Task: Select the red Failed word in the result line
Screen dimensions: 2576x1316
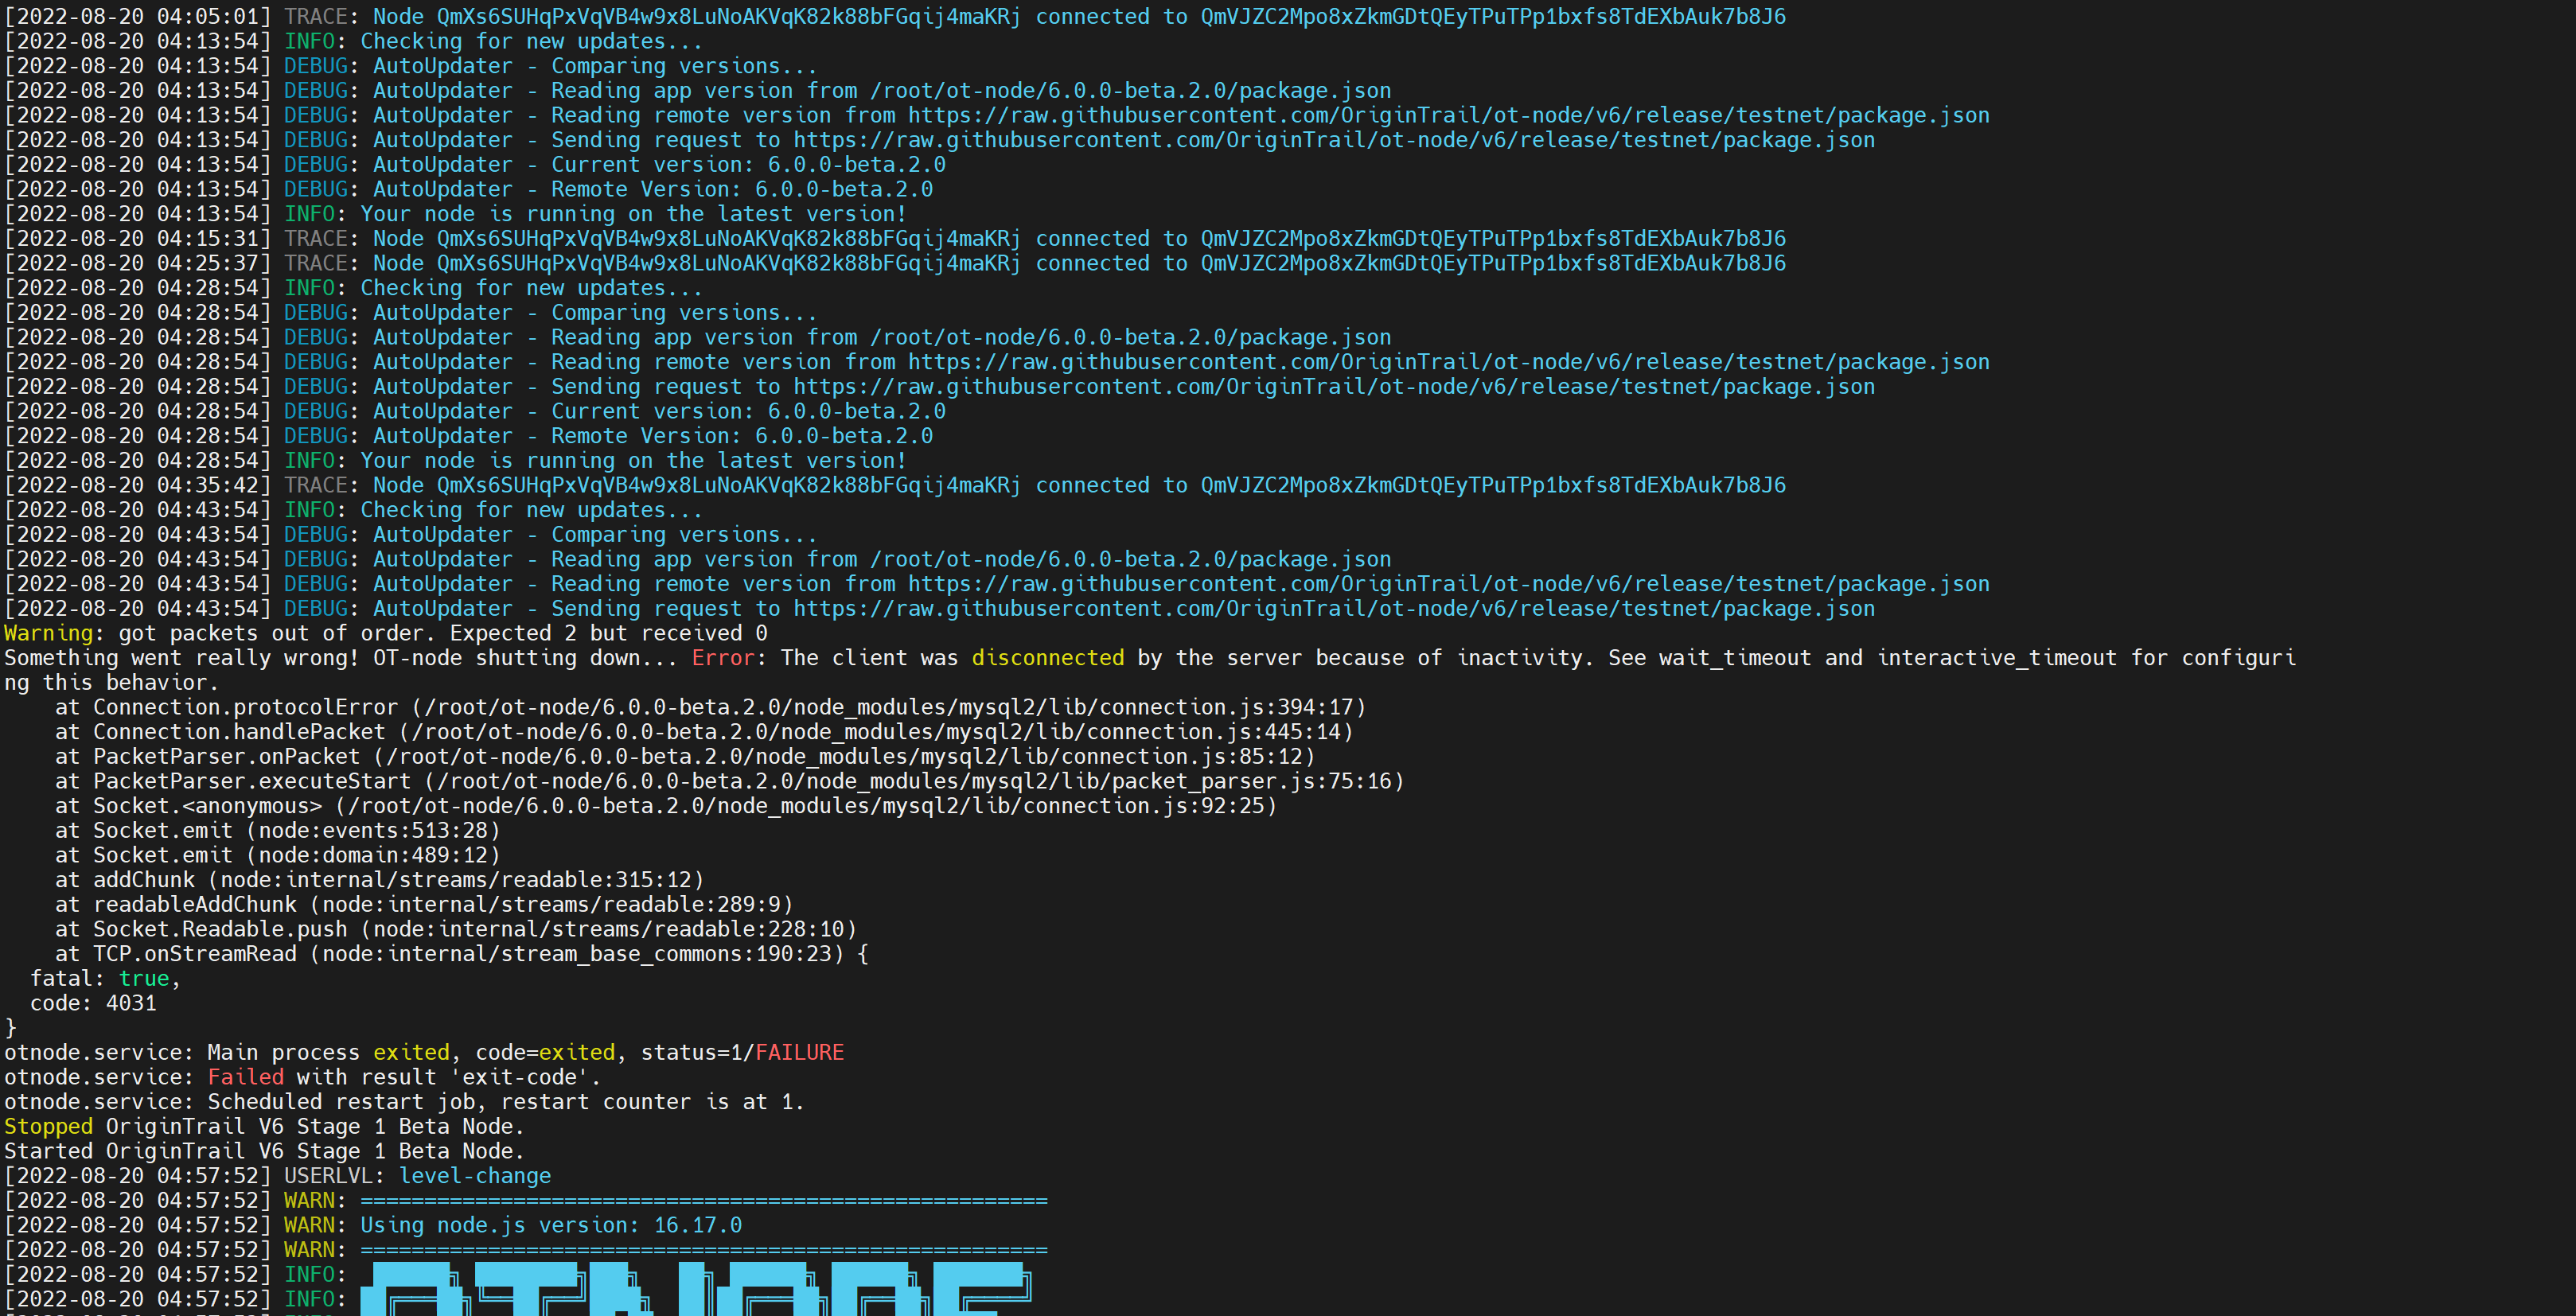Action: pos(246,1077)
